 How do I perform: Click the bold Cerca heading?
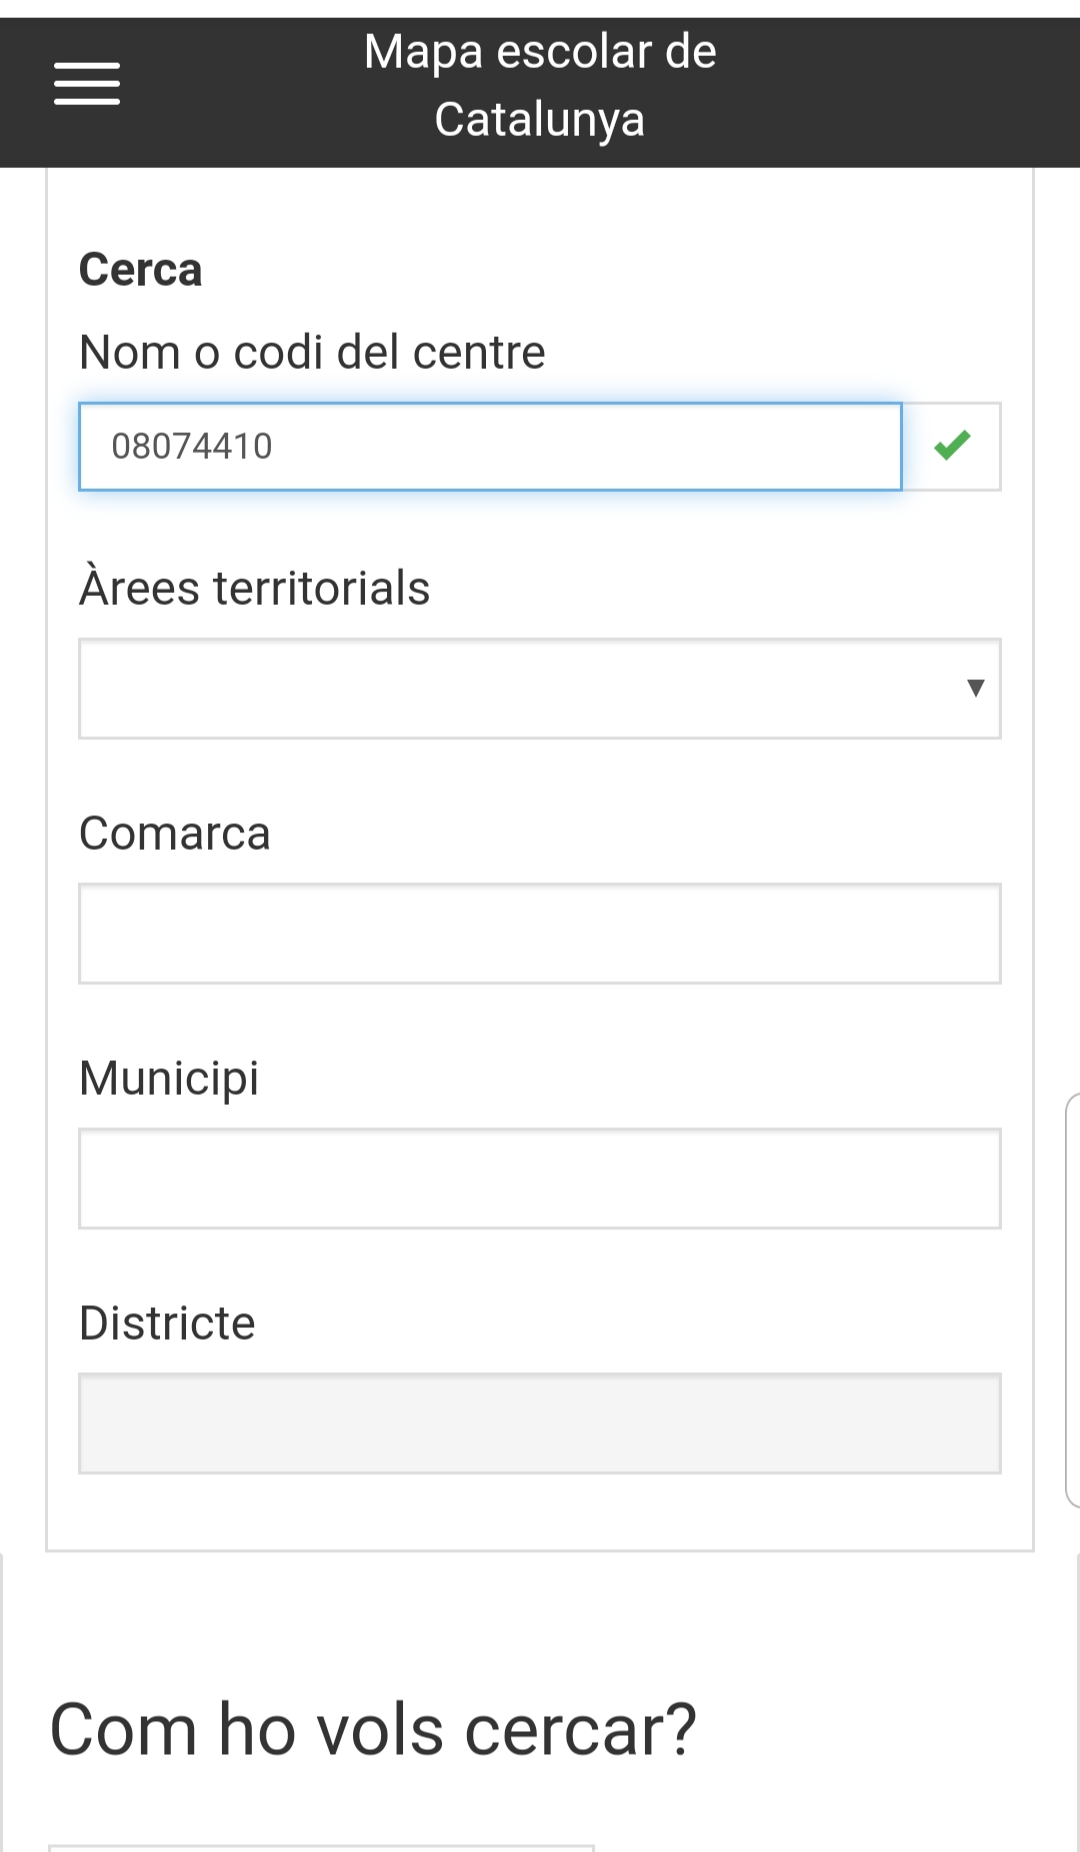click(140, 270)
